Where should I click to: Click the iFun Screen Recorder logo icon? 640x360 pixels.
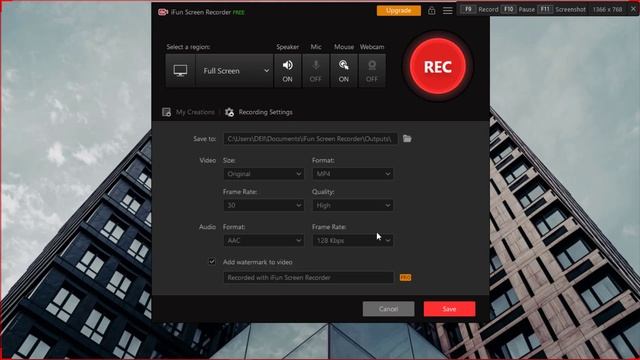(x=163, y=12)
